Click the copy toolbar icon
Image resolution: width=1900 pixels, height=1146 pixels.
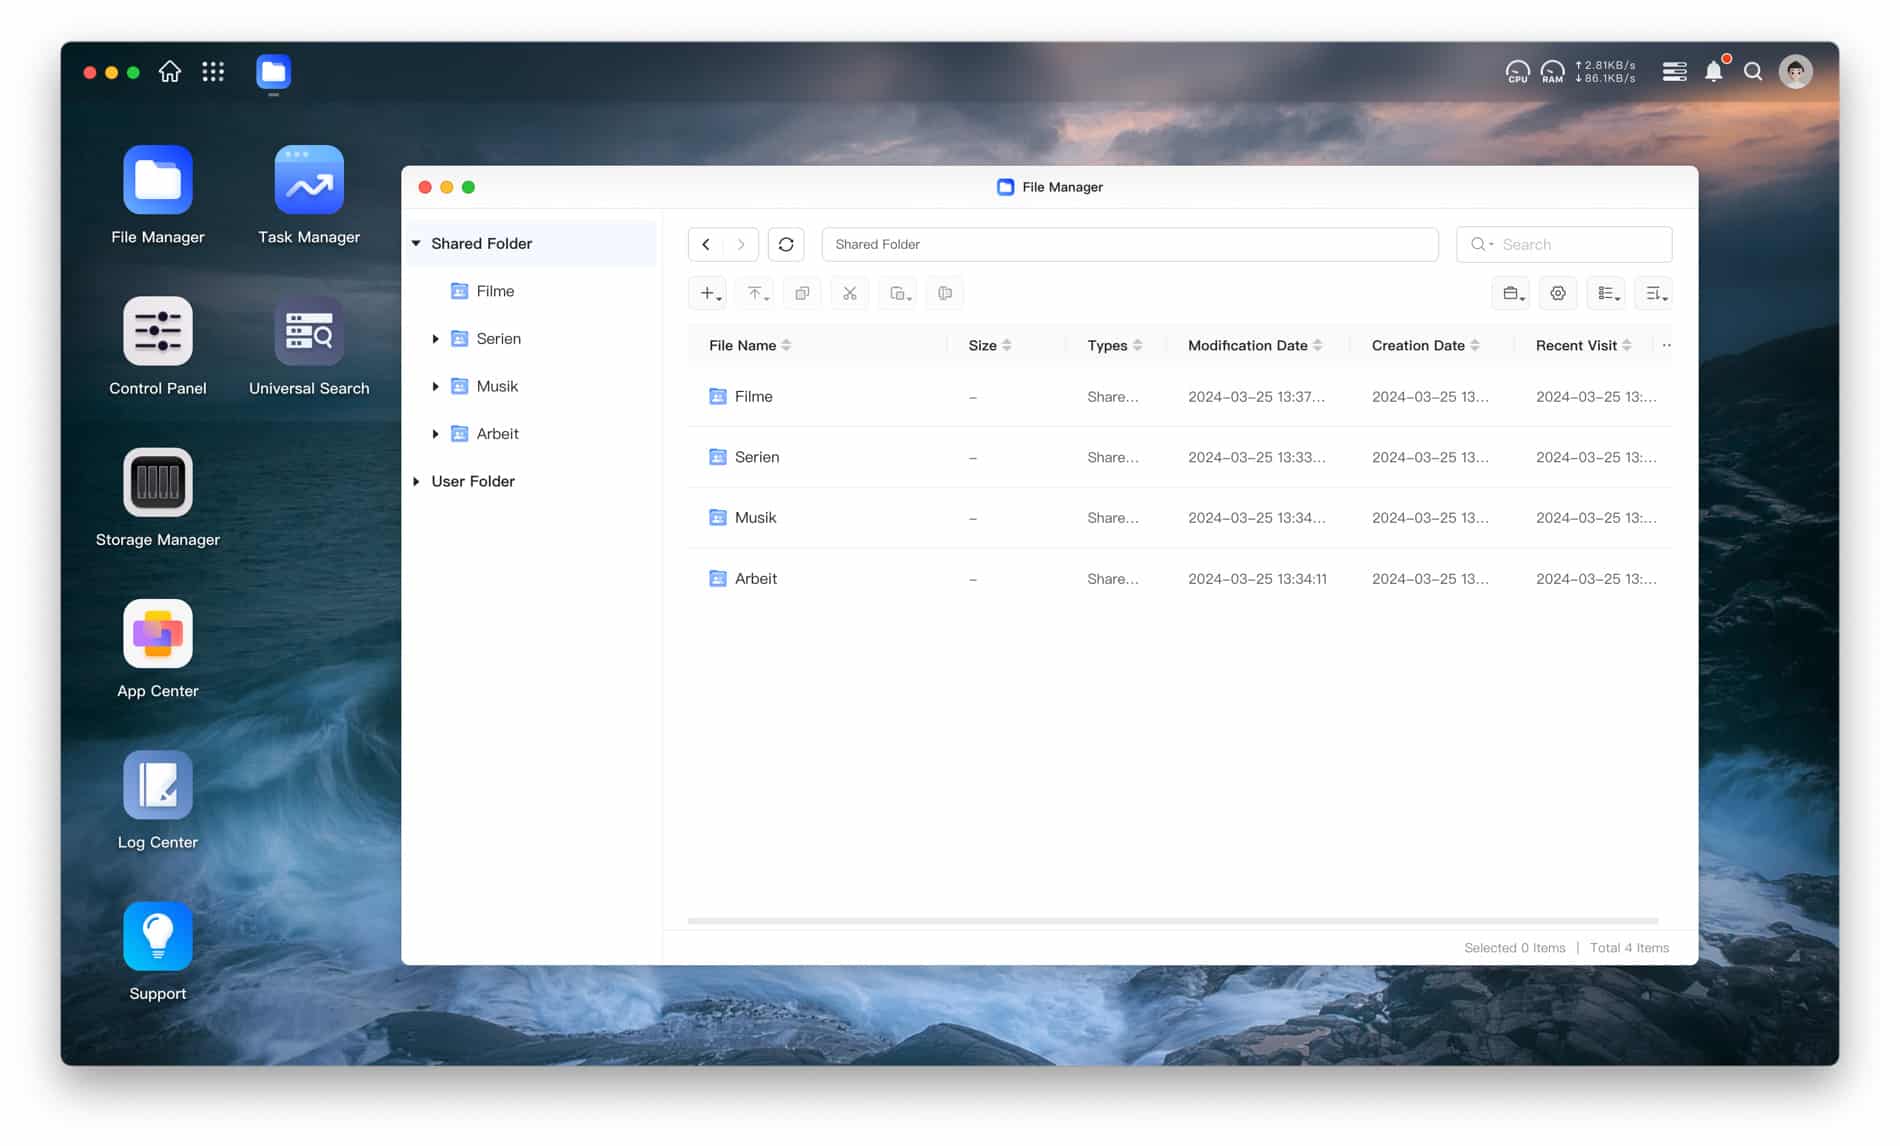pos(802,293)
